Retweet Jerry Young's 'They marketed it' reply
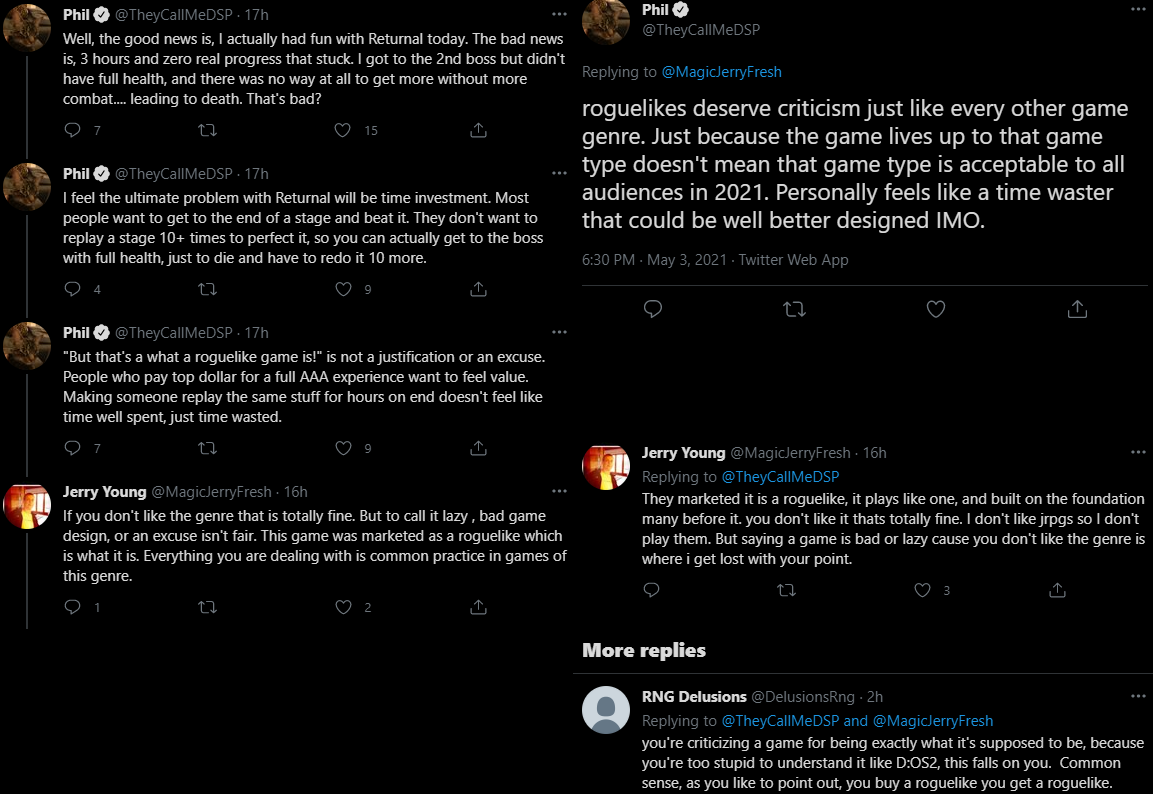Screen dimensions: 1153x794 [x=787, y=590]
